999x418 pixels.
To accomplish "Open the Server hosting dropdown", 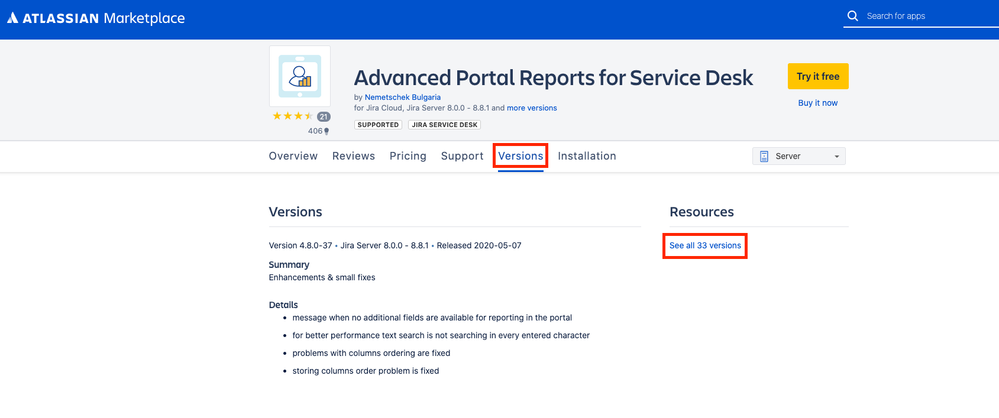I will click(x=799, y=156).
